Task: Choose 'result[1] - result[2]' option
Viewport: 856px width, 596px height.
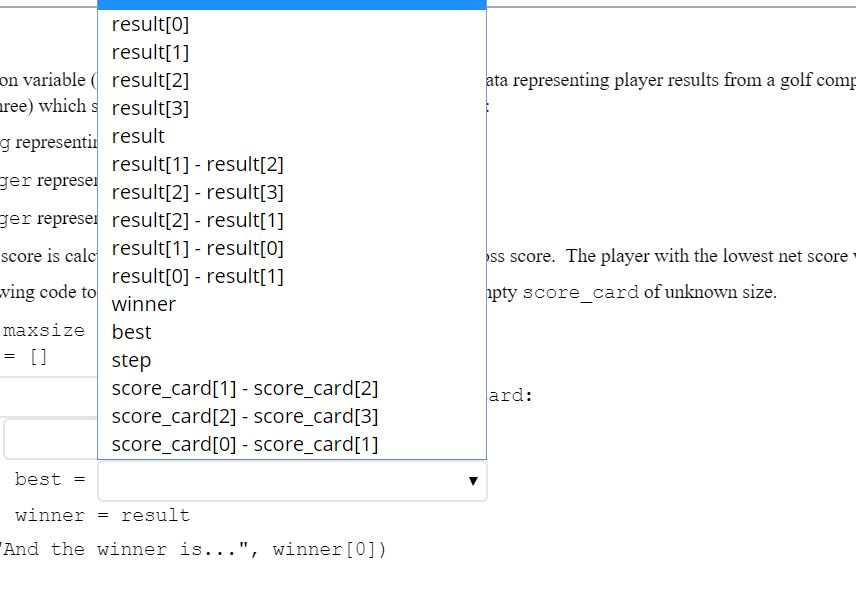Action: 292,164
